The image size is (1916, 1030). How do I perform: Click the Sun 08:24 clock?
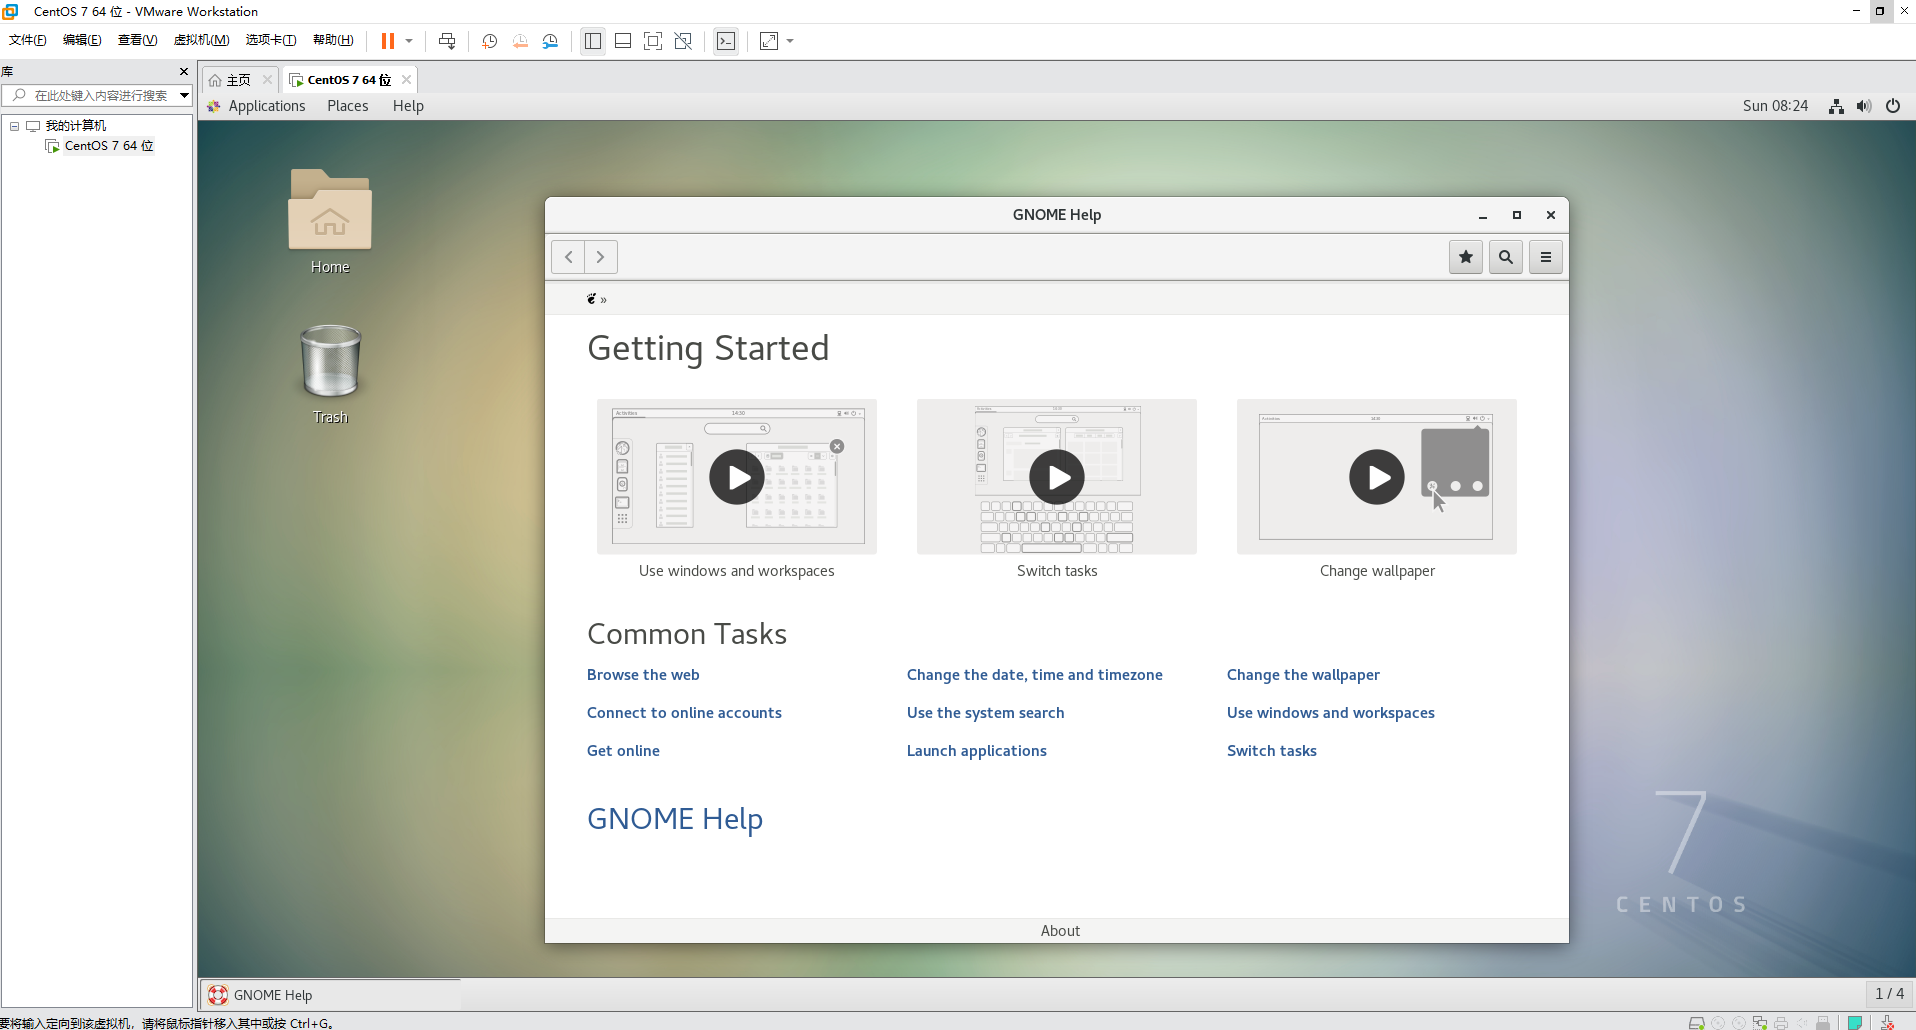click(1775, 106)
